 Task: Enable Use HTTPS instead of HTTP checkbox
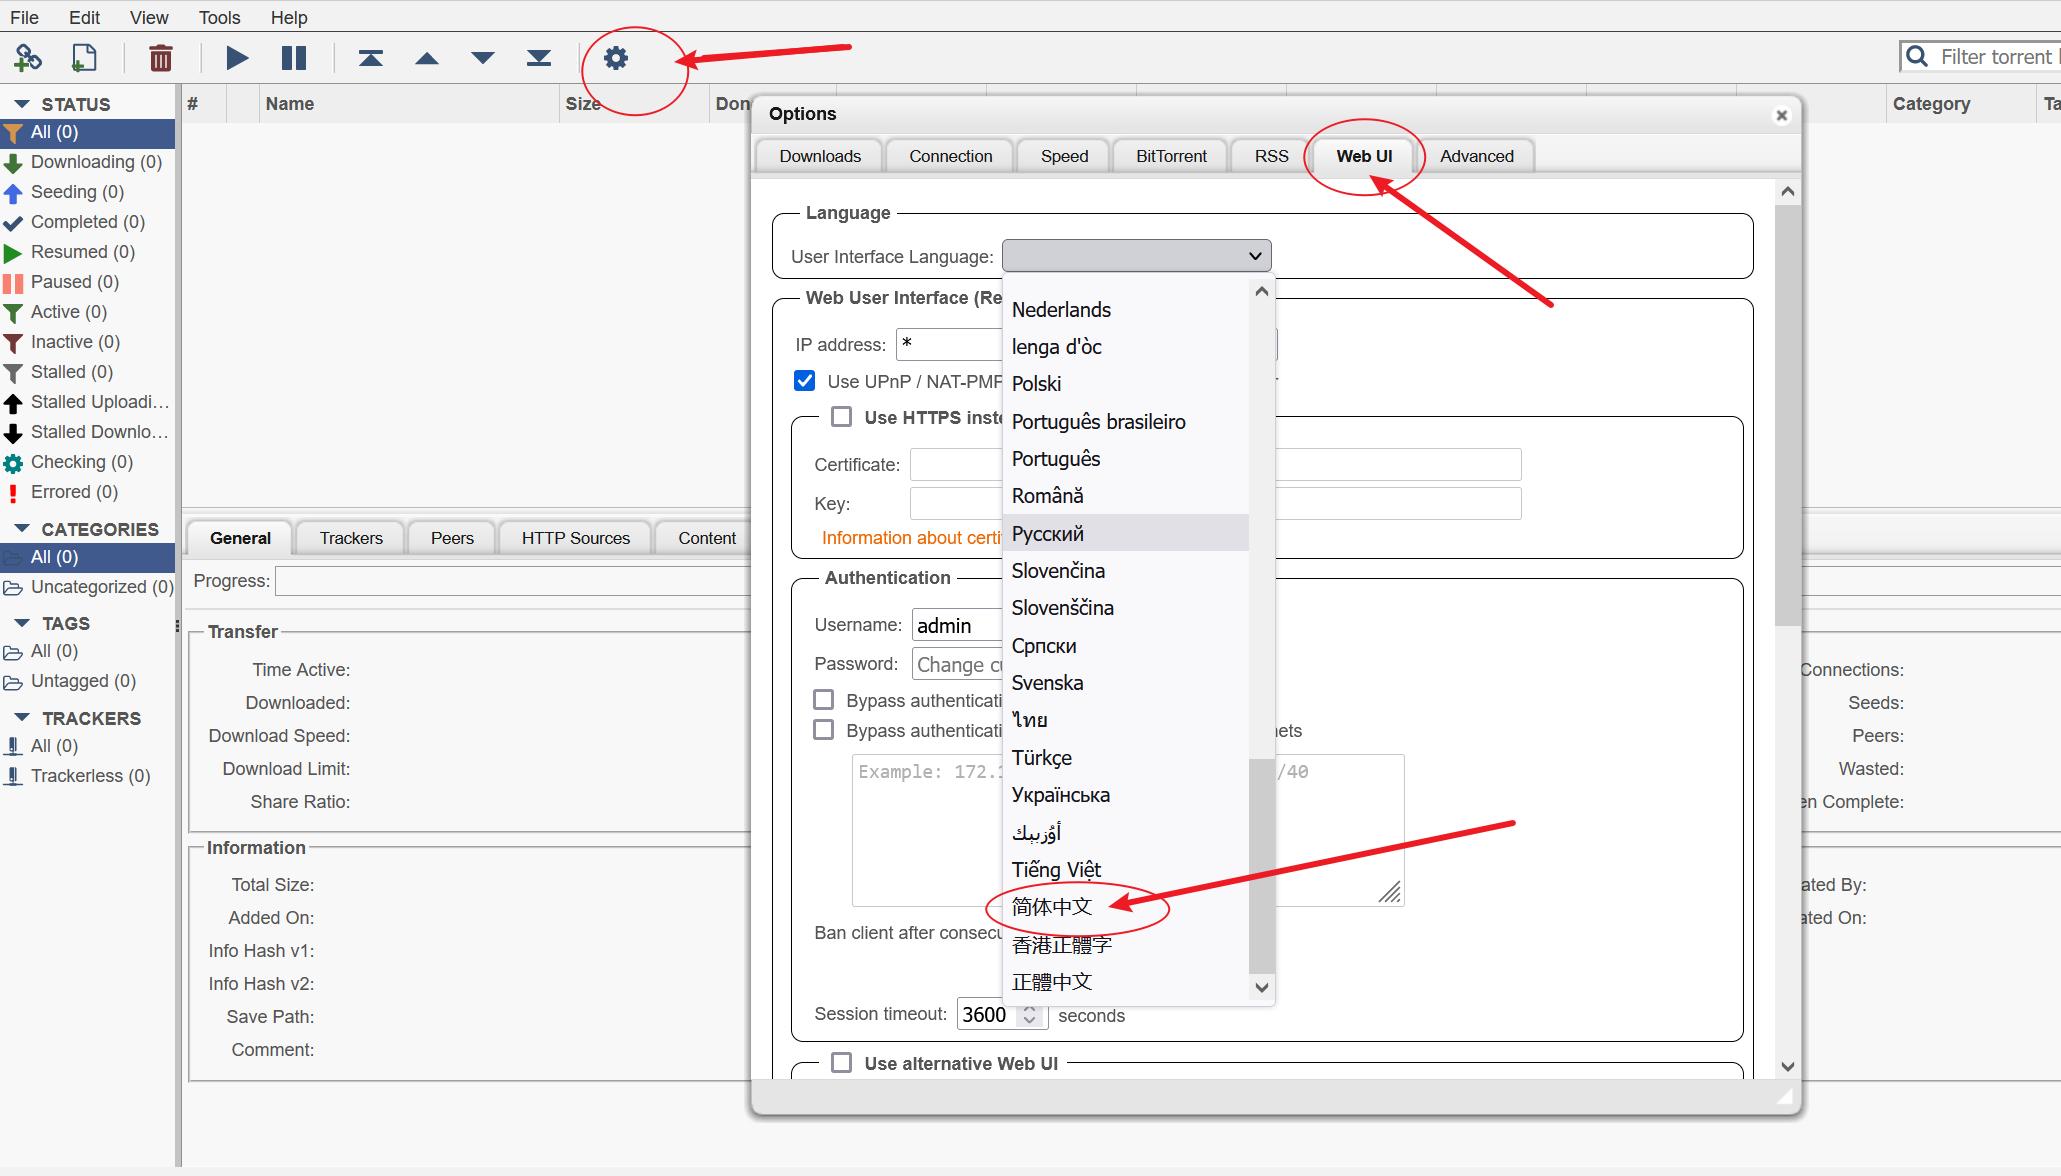[842, 417]
